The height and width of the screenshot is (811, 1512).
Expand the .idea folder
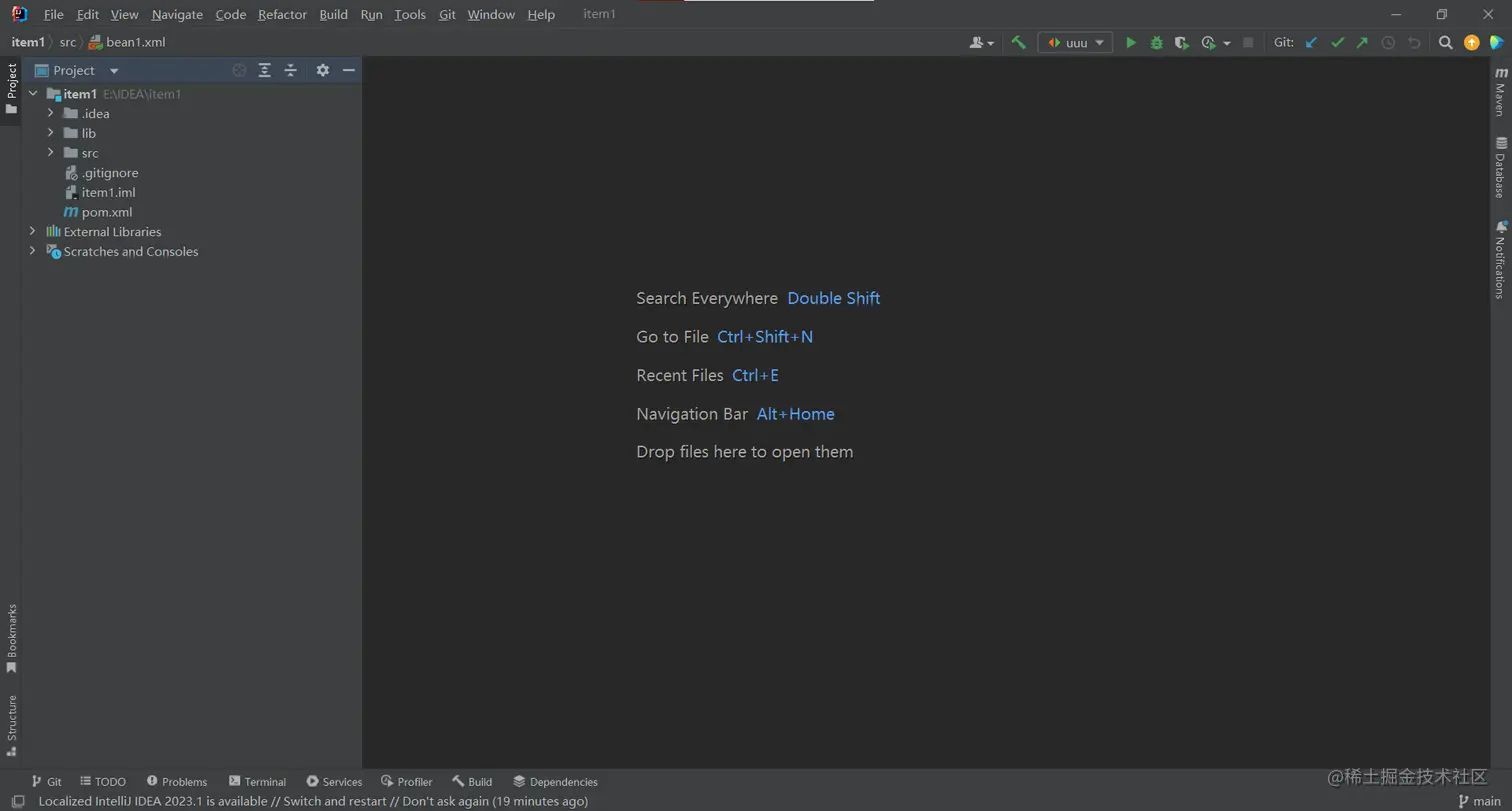[51, 113]
